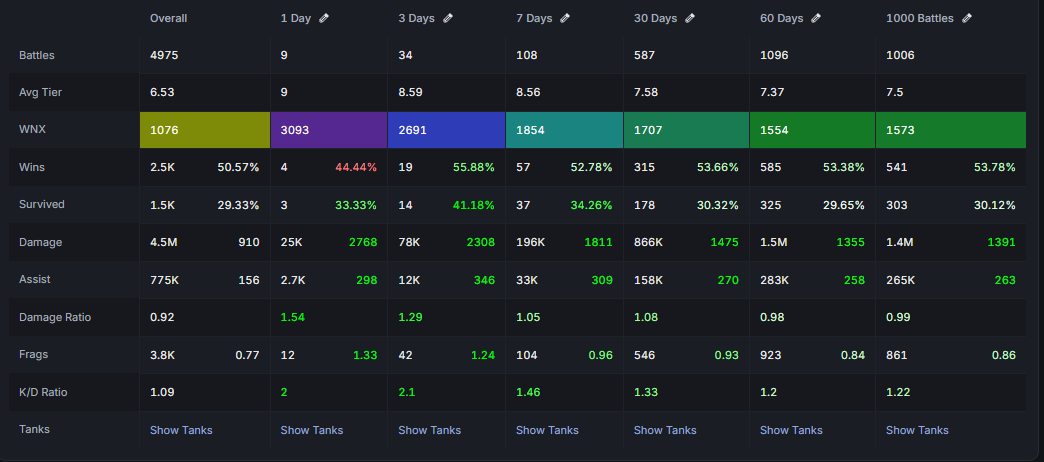This screenshot has height=462, width=1044.
Task: Show Tanks for the 1000 Battles column
Action: tap(917, 430)
